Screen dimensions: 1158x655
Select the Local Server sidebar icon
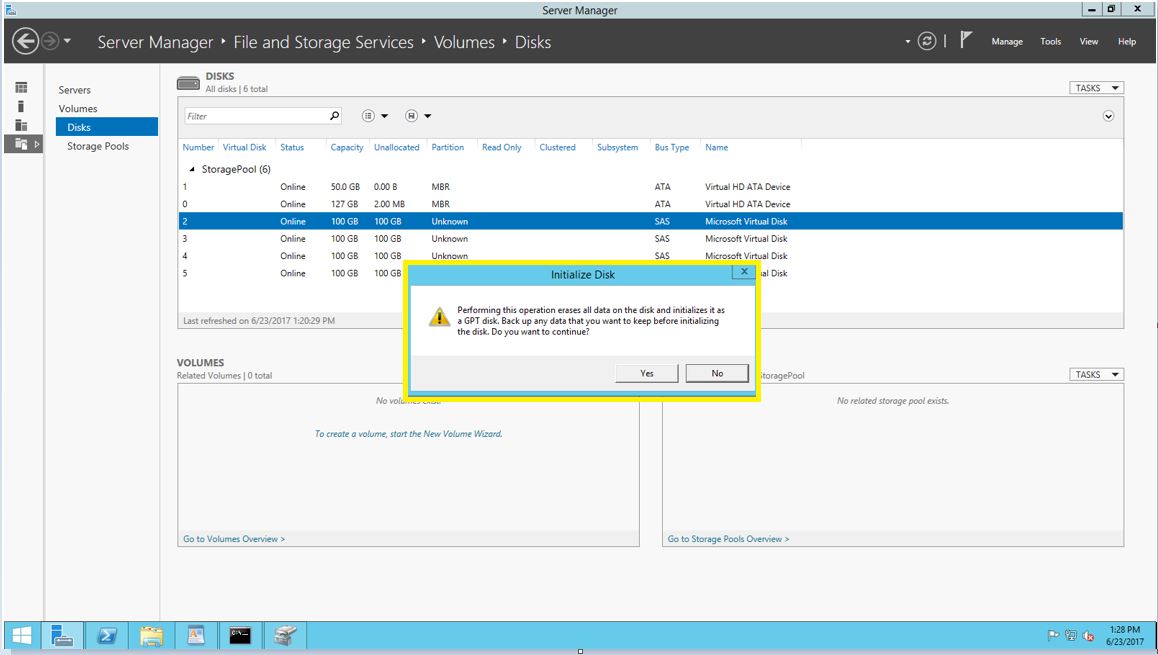(x=21, y=106)
